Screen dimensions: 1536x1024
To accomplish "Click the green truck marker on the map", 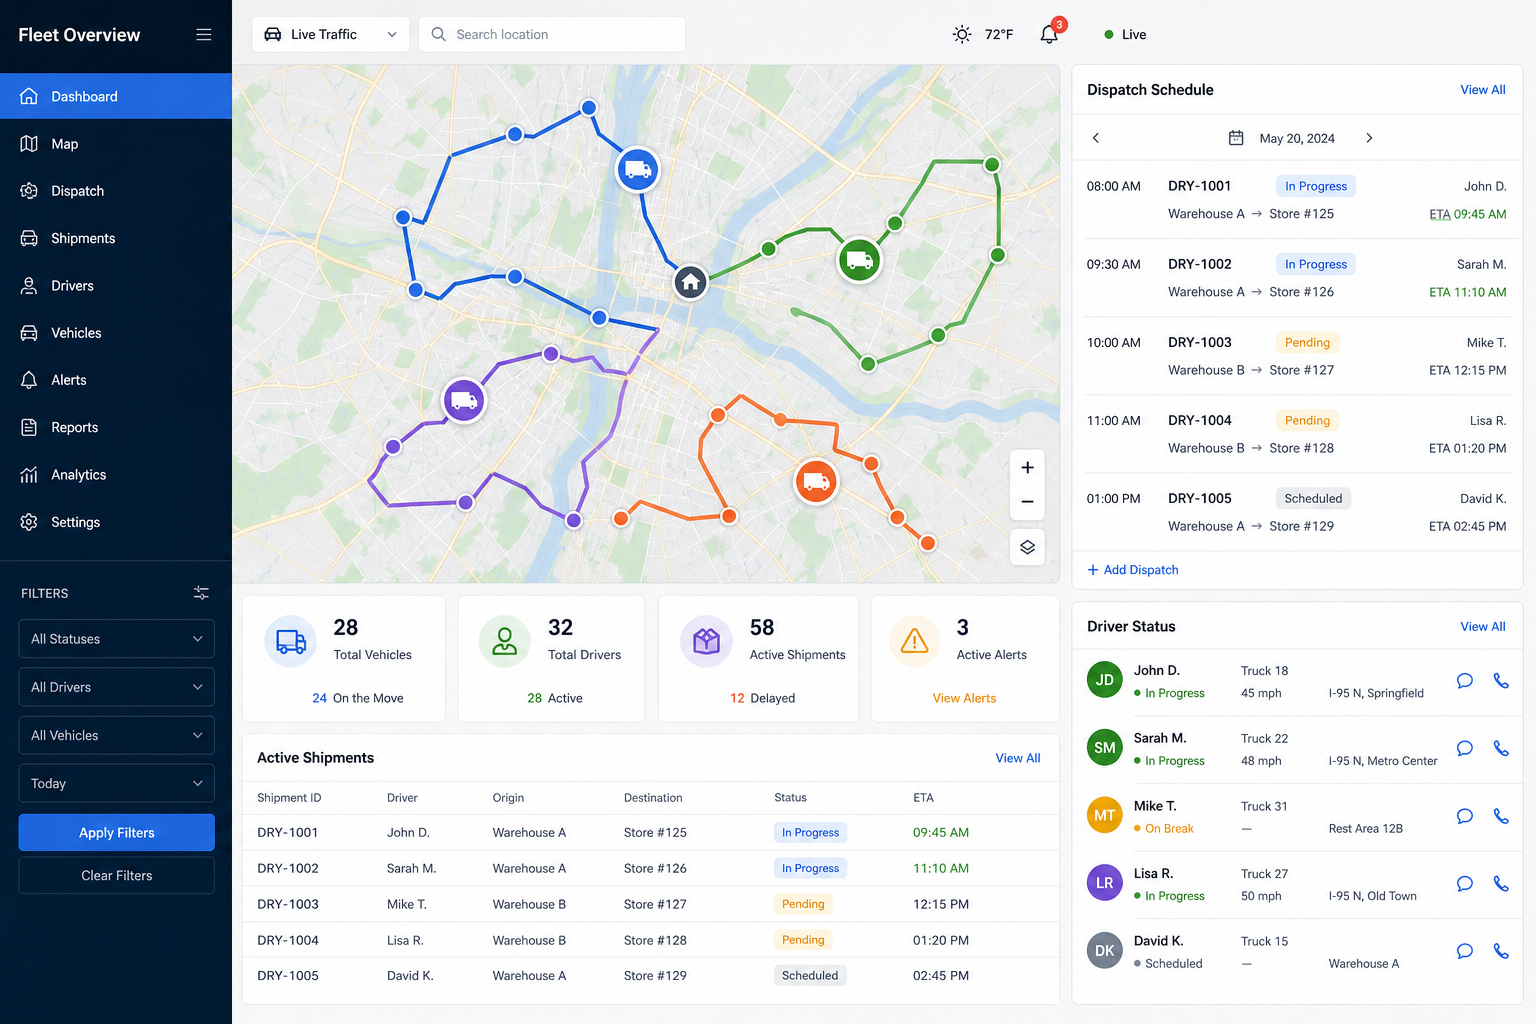I will [859, 260].
